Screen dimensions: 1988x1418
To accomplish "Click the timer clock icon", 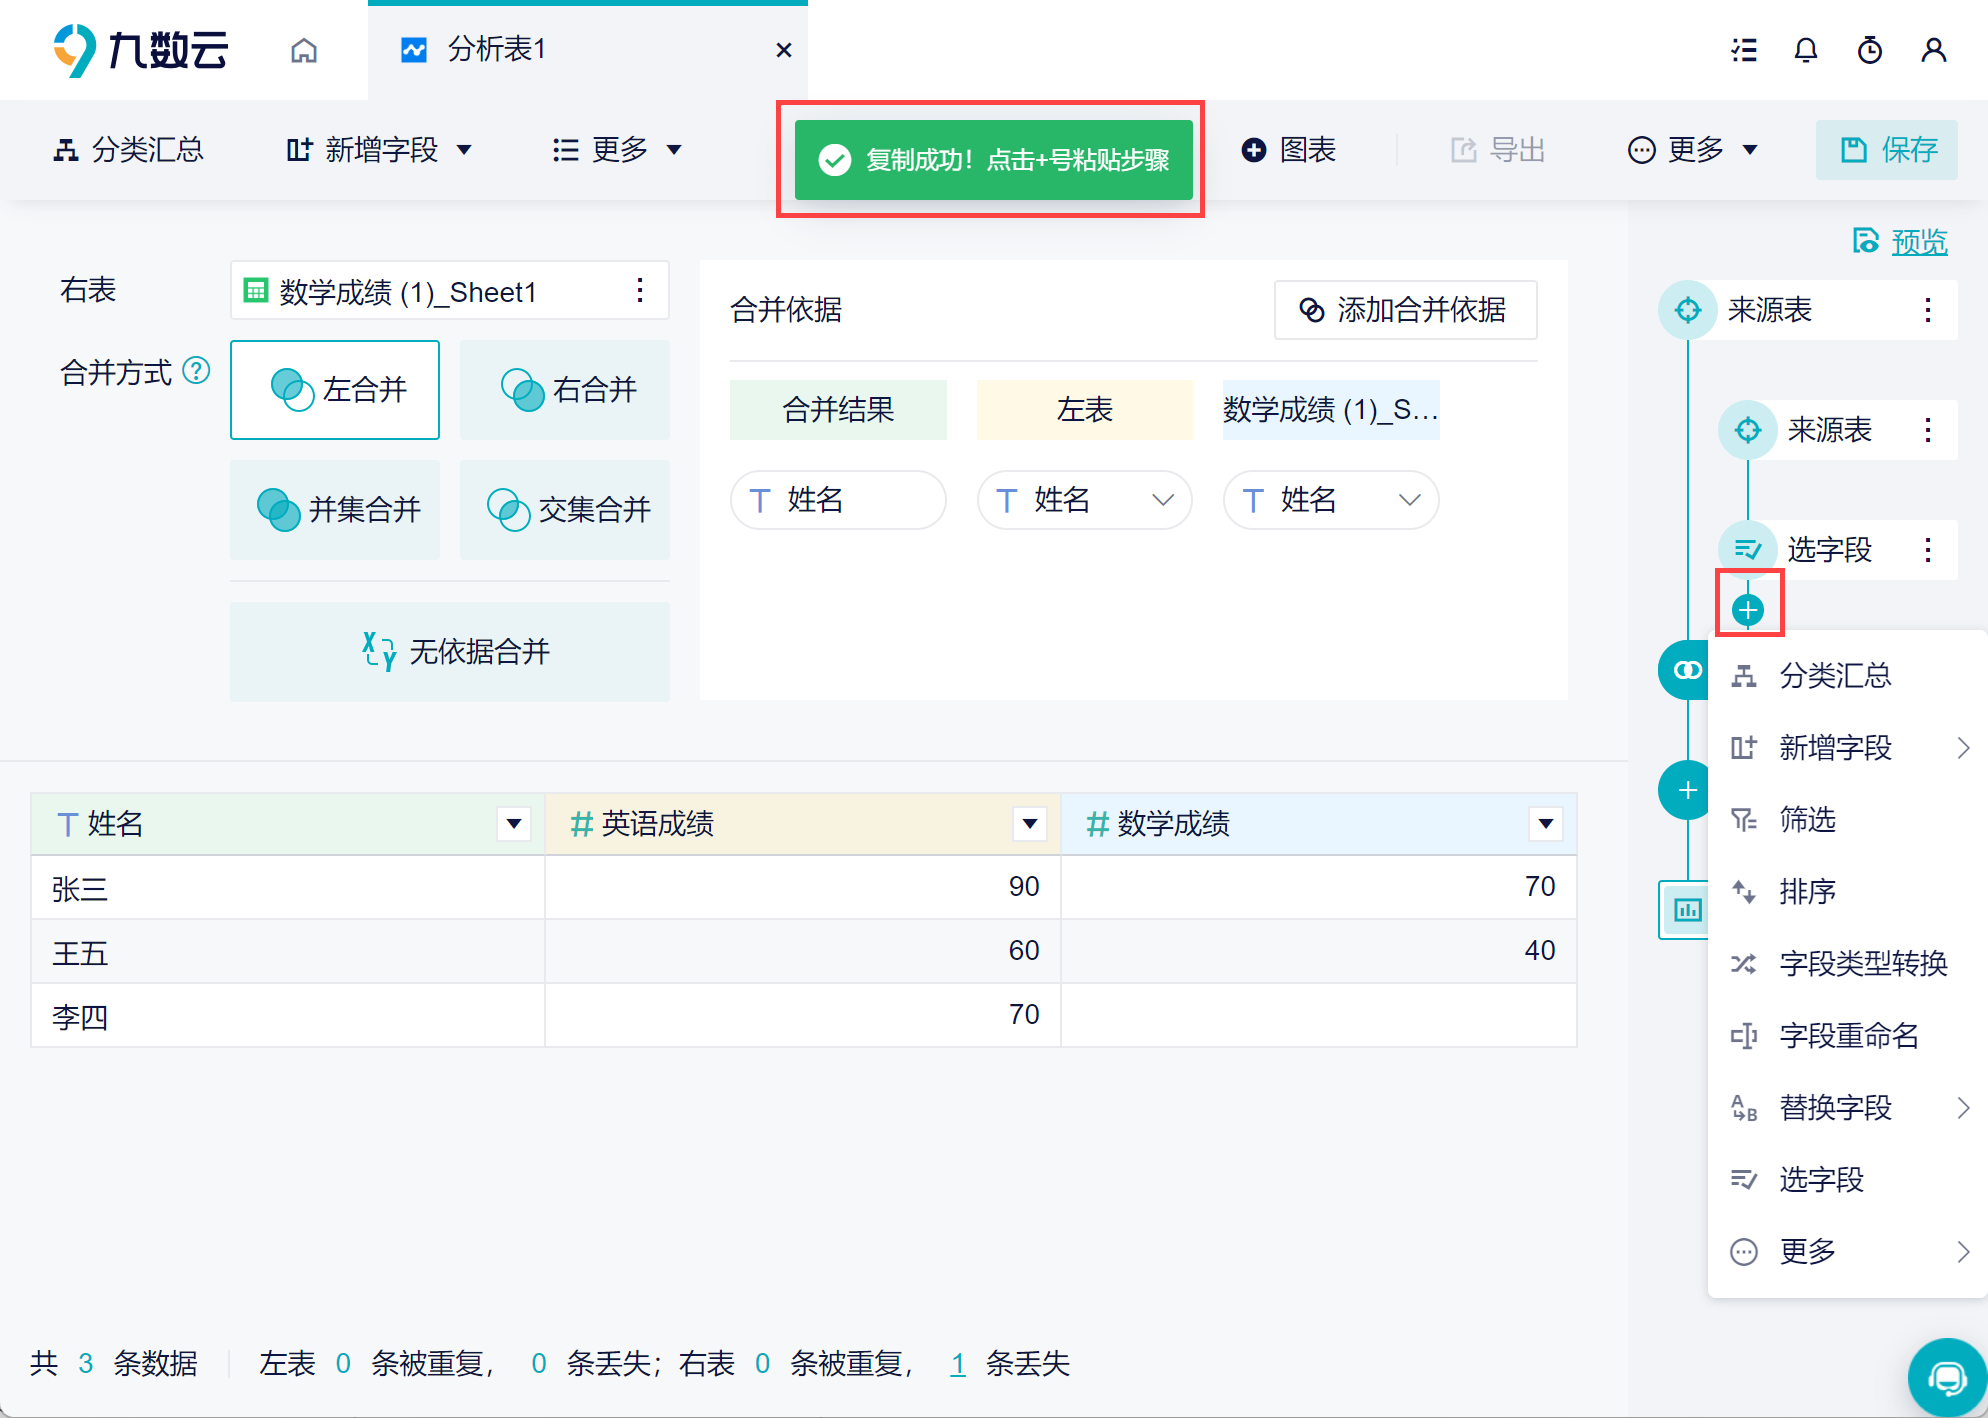I will point(1869,50).
